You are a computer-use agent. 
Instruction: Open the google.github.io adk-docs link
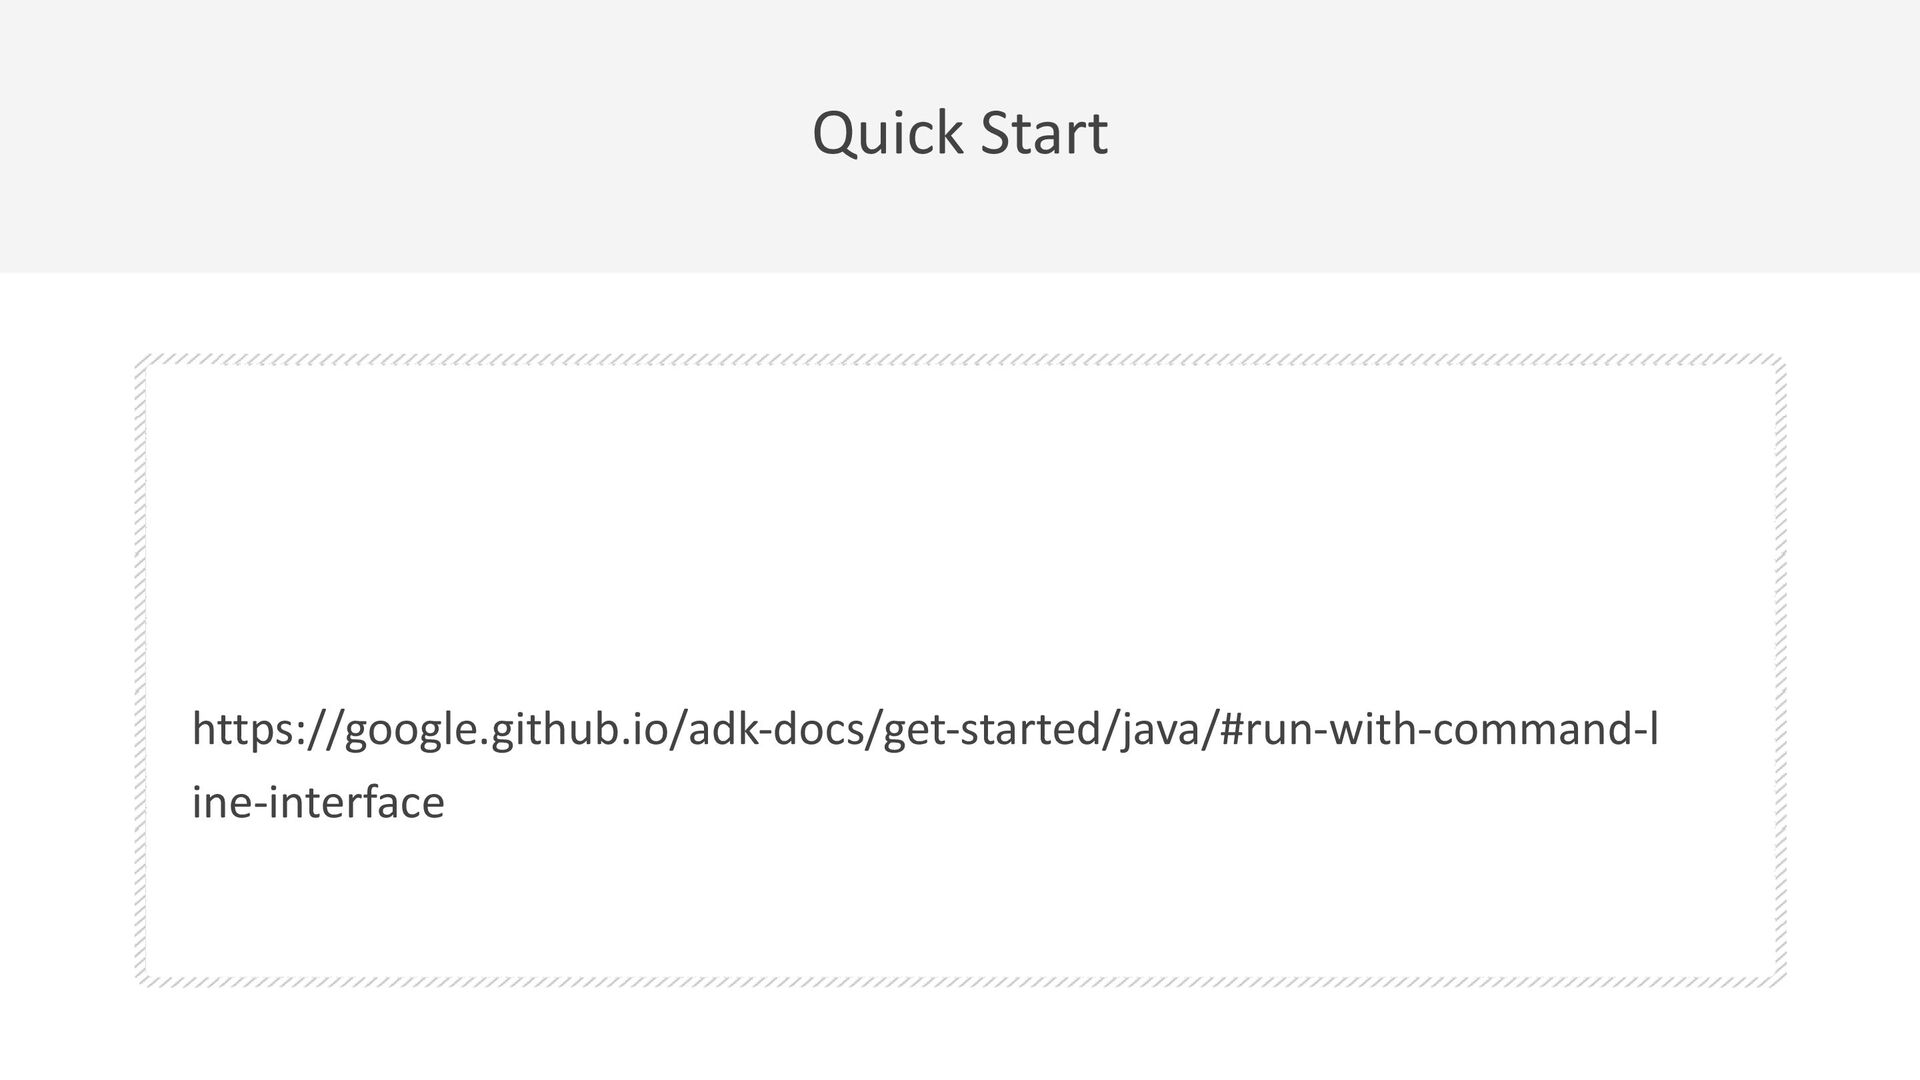(x=924, y=730)
